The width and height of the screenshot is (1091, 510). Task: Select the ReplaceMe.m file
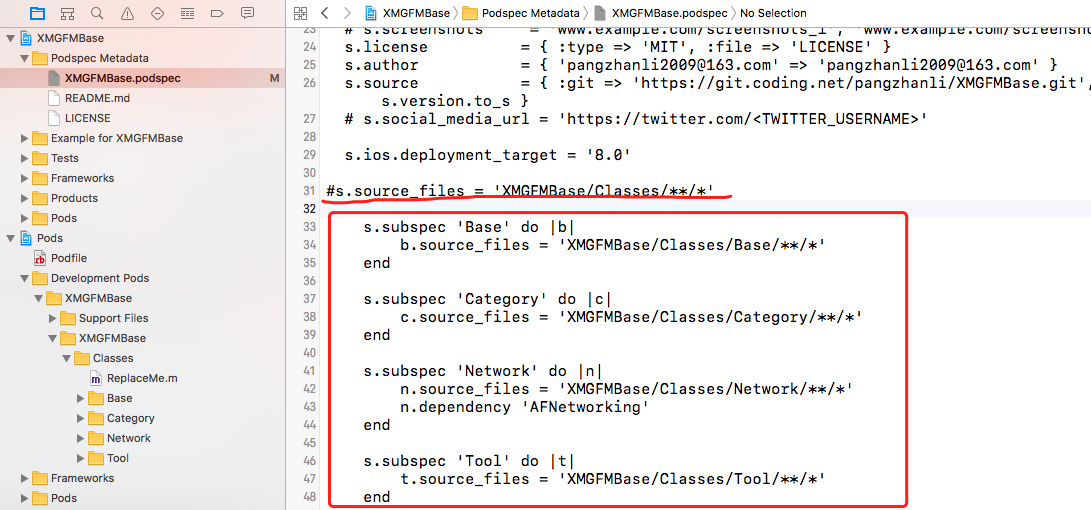click(x=142, y=378)
